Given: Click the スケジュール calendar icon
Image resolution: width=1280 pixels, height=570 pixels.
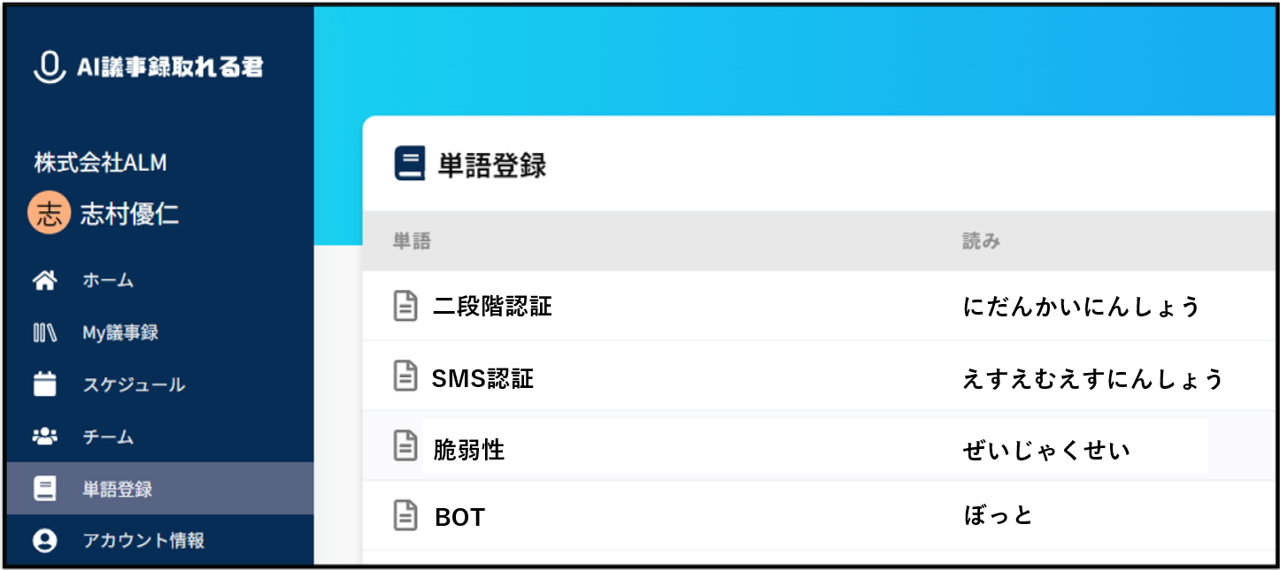Looking at the screenshot, I should click(45, 385).
